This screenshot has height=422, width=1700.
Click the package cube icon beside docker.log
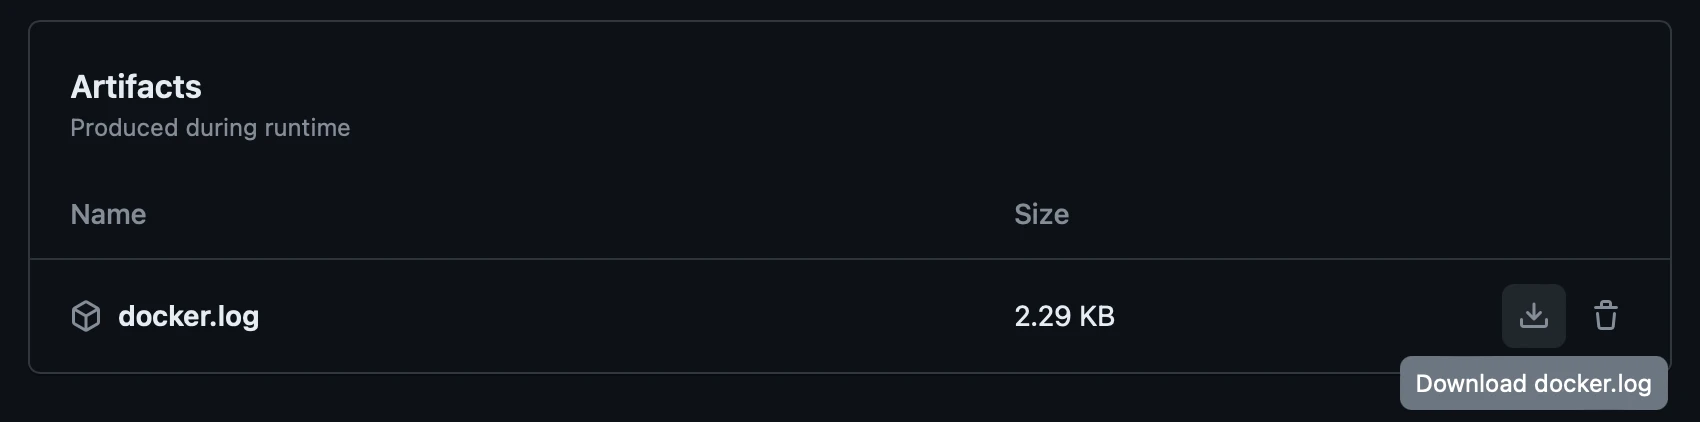(86, 316)
